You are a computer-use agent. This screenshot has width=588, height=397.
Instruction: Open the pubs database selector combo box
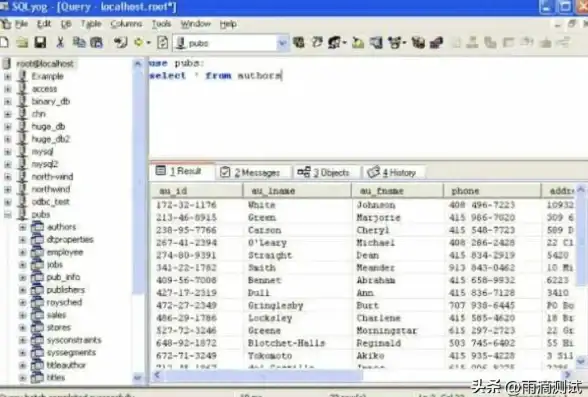coord(231,43)
